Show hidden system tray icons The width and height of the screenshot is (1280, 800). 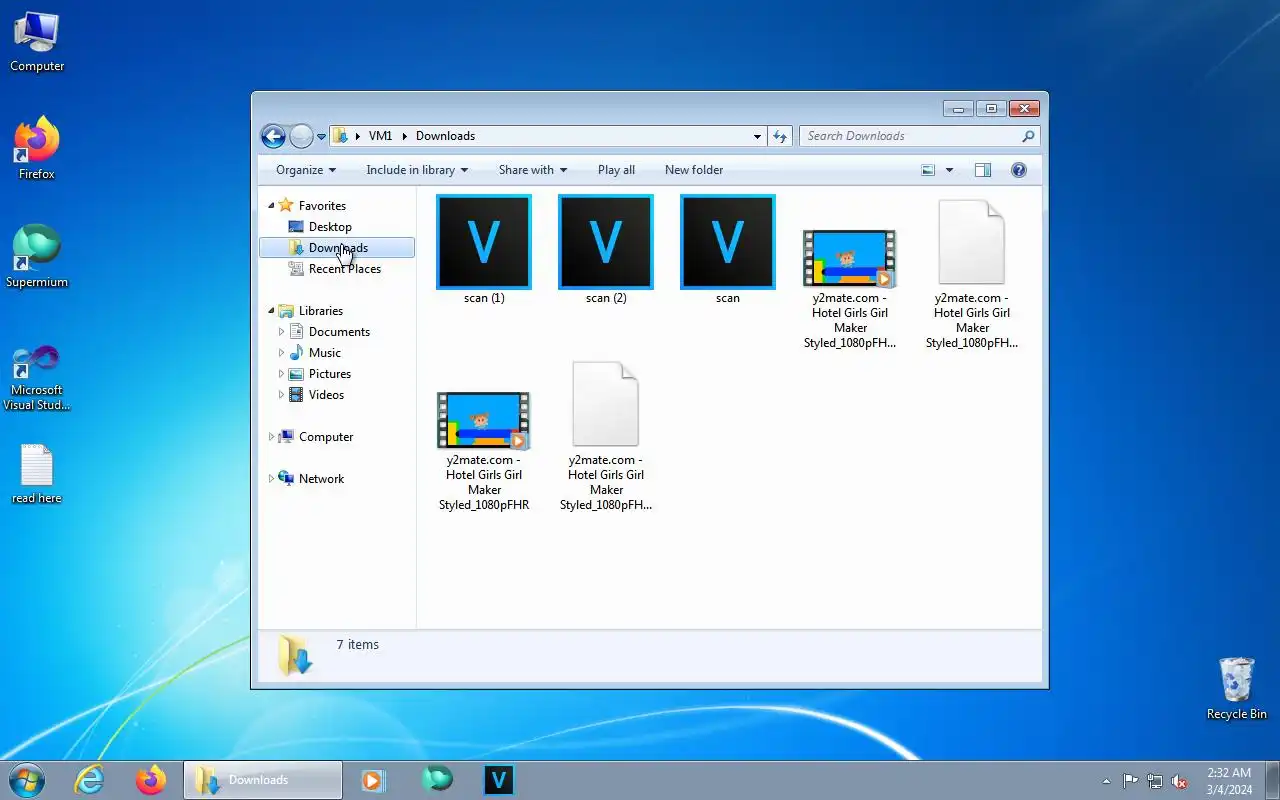pos(1106,781)
